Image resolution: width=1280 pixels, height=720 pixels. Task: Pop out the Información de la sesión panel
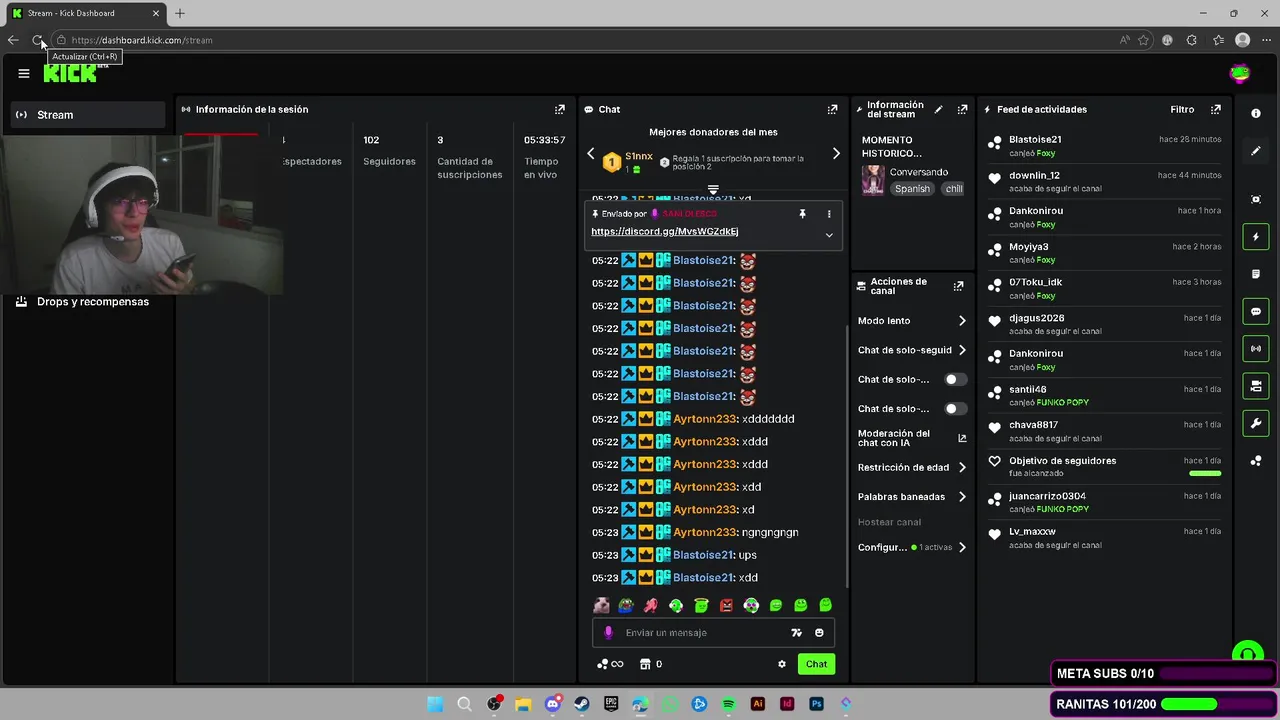click(559, 109)
